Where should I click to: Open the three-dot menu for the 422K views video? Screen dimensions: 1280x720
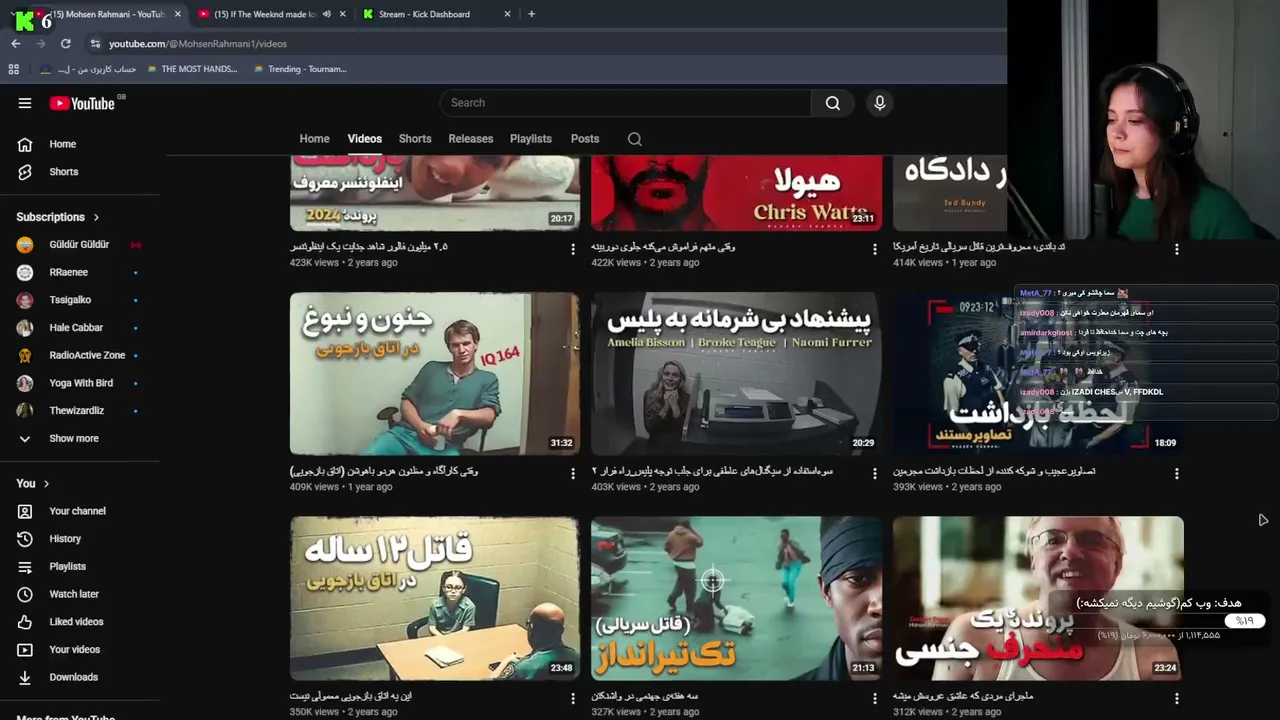[x=875, y=249]
